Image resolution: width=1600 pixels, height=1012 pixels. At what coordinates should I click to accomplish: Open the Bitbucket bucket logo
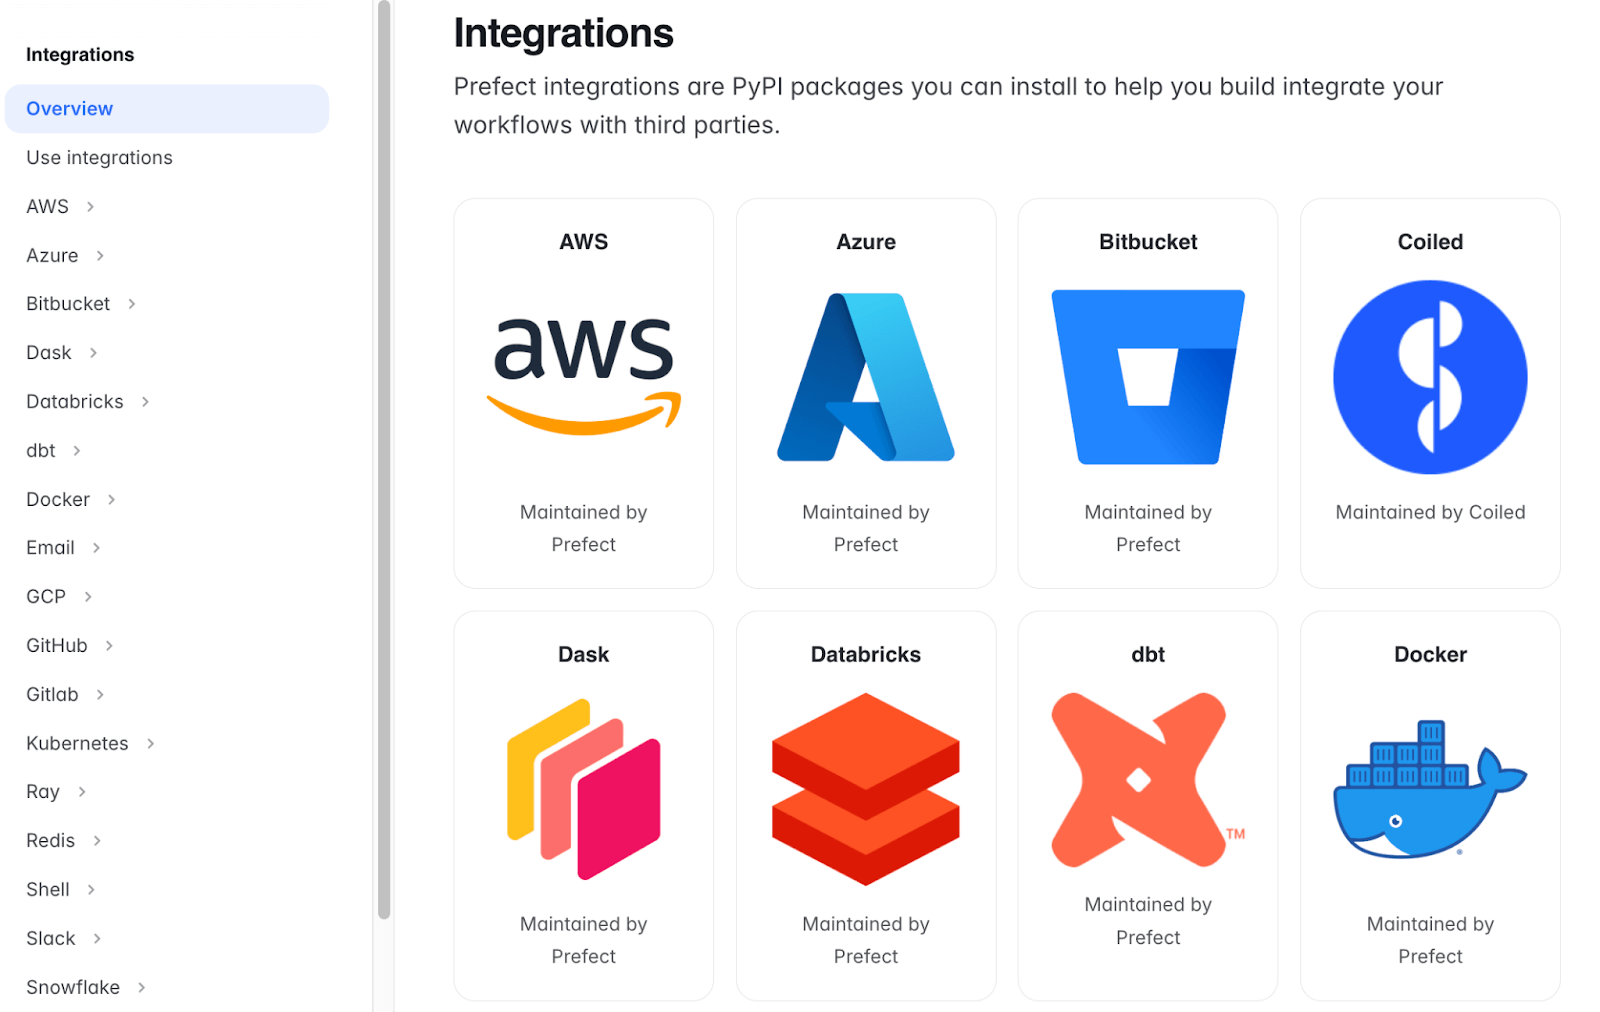point(1148,377)
